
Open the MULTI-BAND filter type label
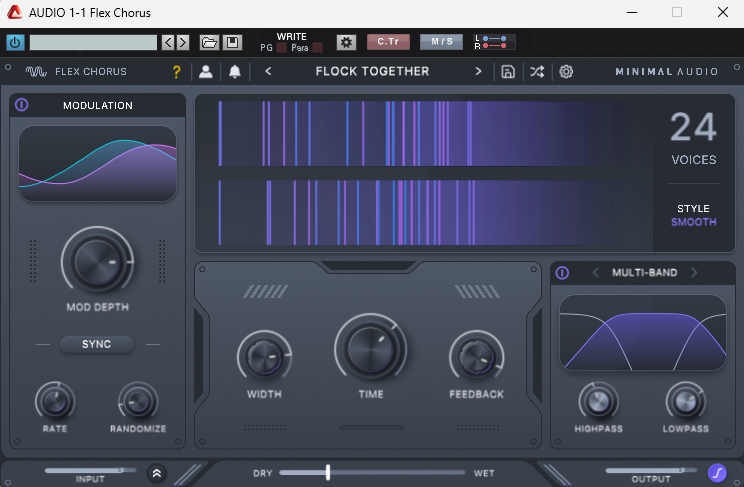[x=644, y=272]
